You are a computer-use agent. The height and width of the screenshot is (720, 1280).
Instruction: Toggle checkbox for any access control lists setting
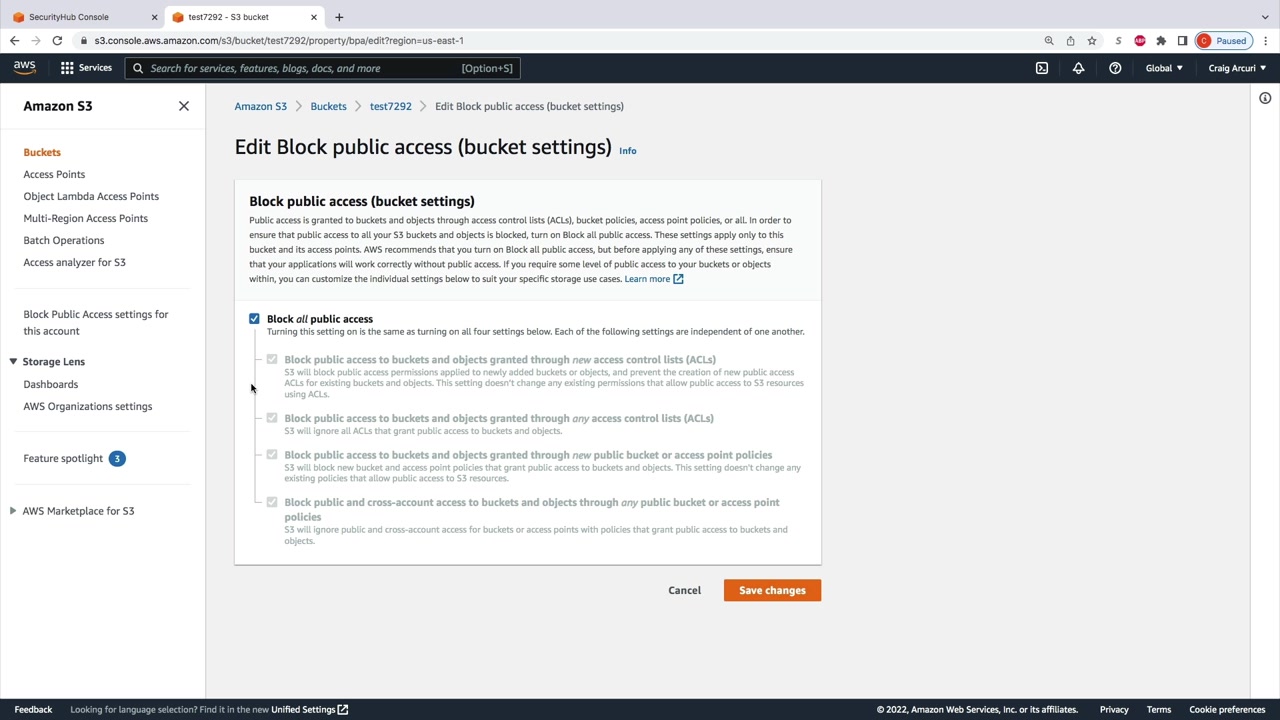click(x=272, y=418)
